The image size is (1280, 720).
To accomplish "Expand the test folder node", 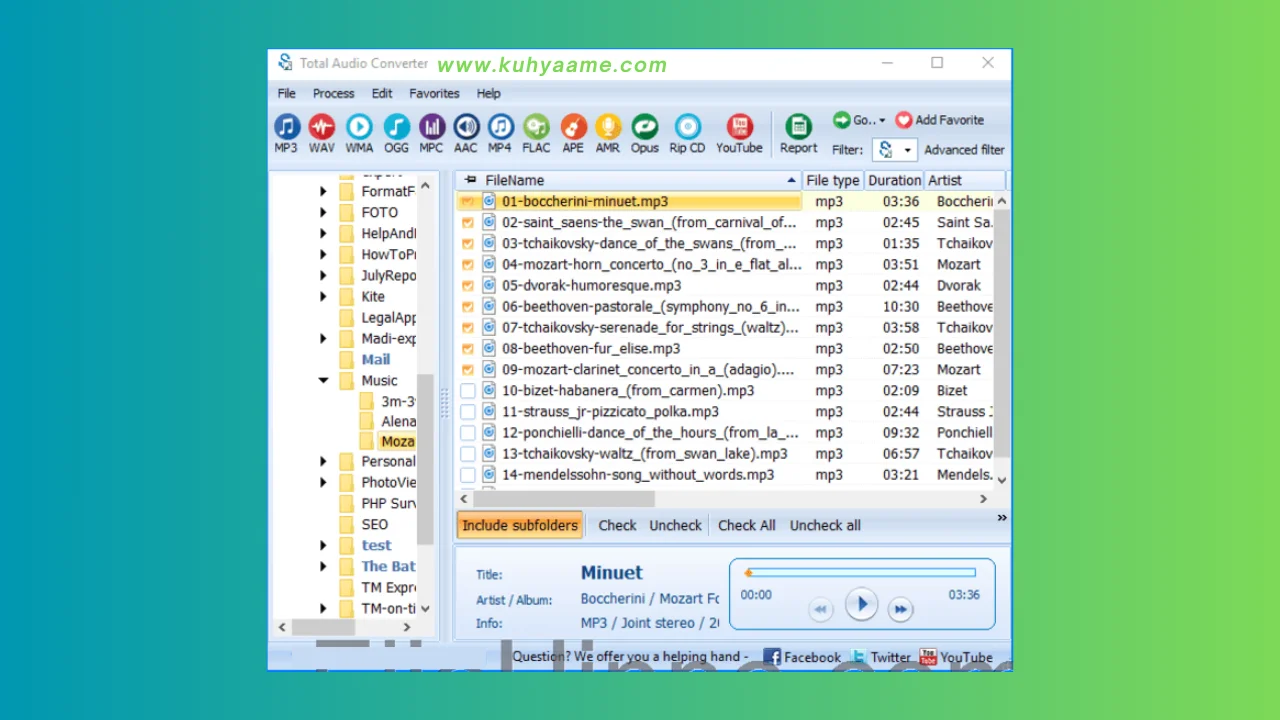I will [x=323, y=545].
